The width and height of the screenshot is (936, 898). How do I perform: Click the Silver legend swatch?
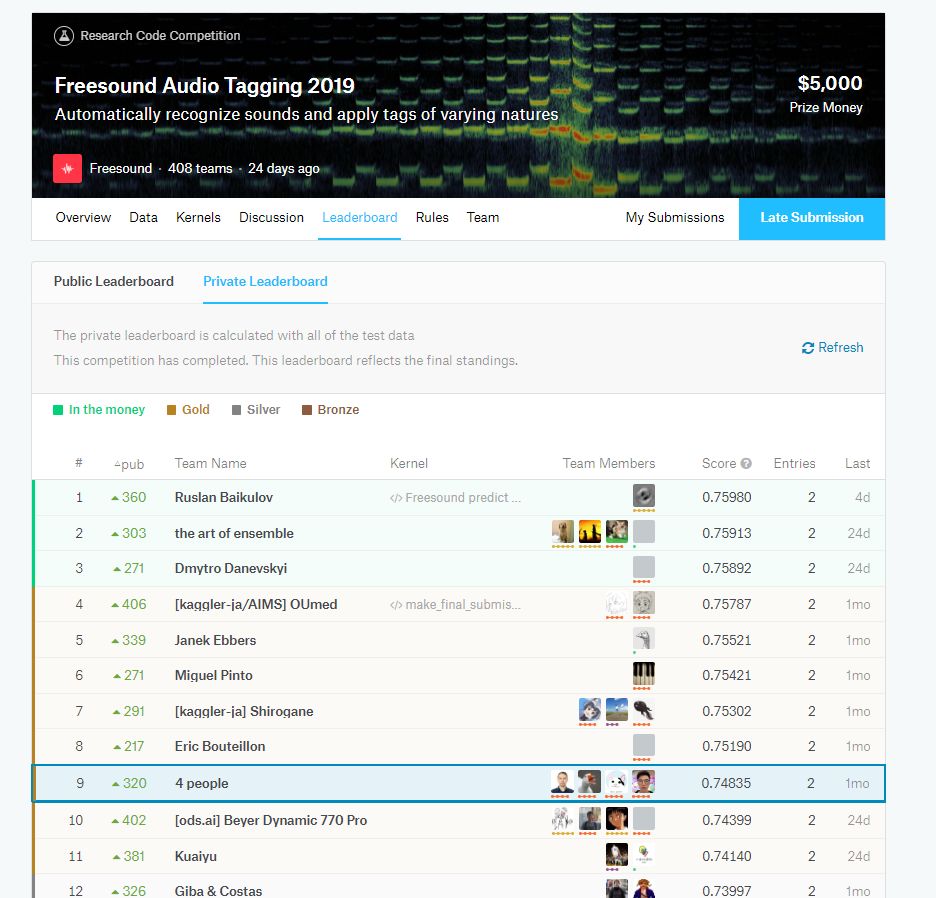[236, 410]
